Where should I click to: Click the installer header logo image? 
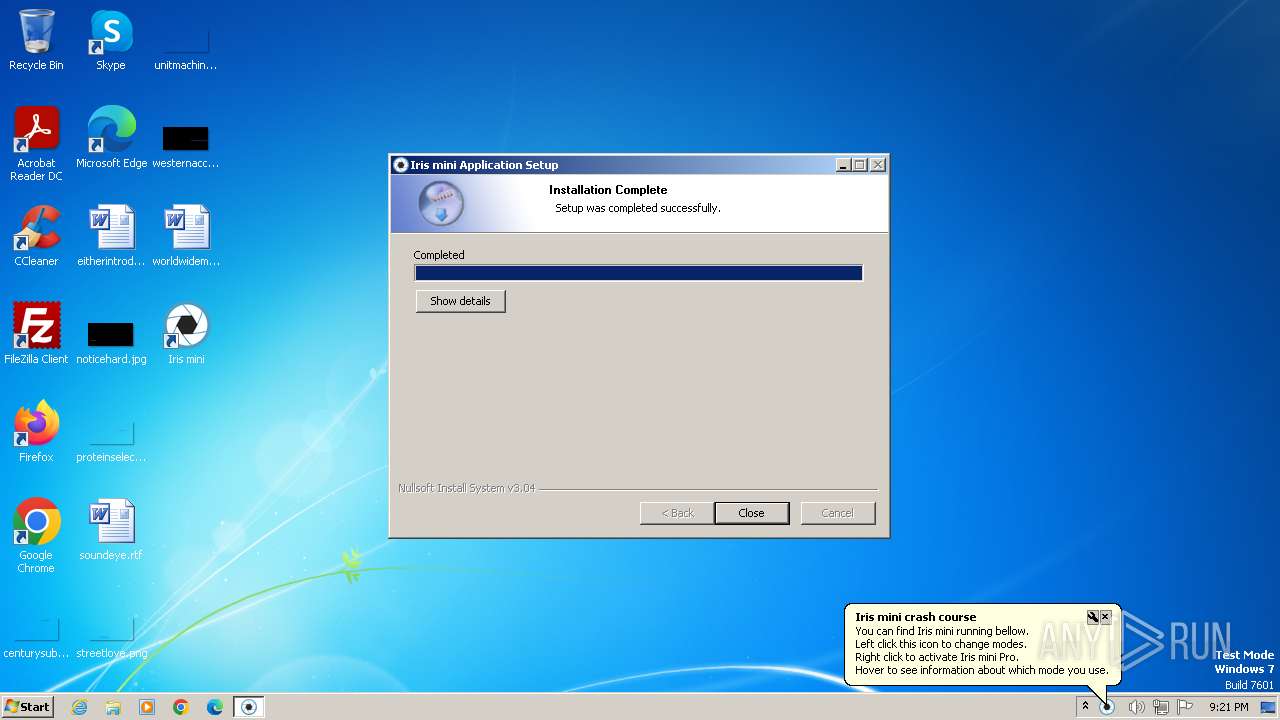pyautogui.click(x=441, y=204)
